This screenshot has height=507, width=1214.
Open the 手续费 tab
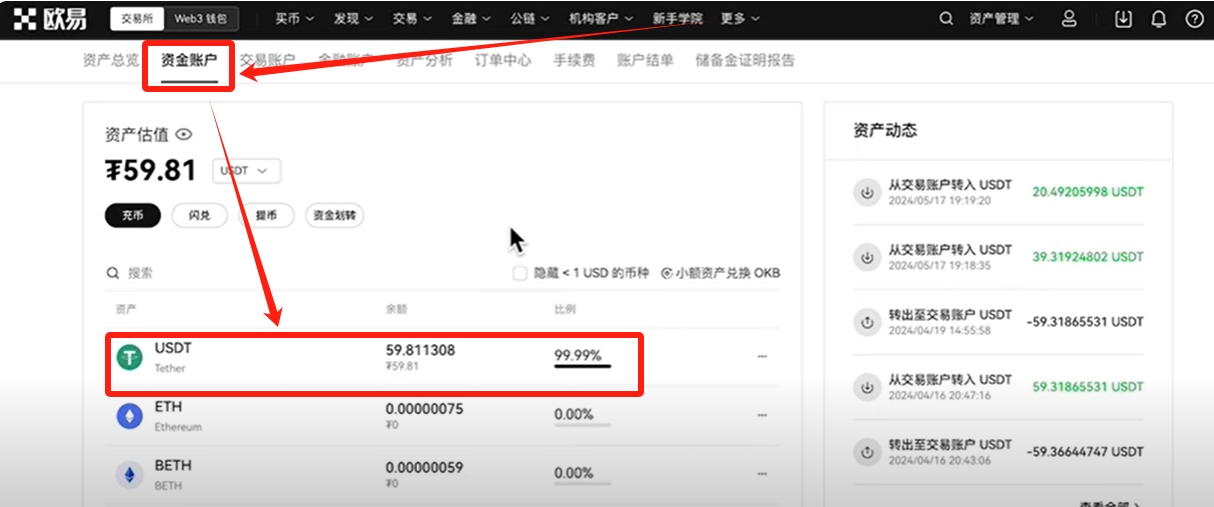(574, 60)
